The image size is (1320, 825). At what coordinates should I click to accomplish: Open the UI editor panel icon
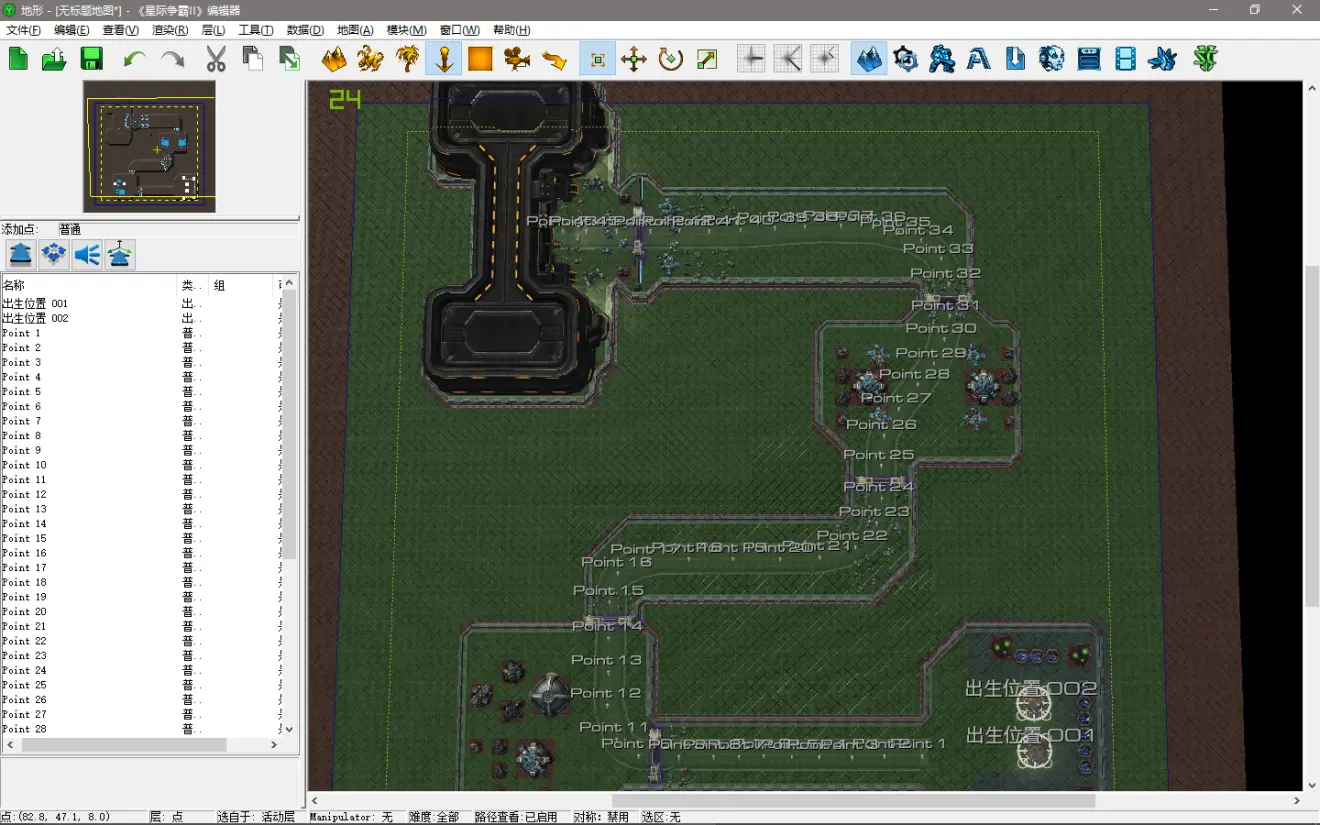(1089, 59)
